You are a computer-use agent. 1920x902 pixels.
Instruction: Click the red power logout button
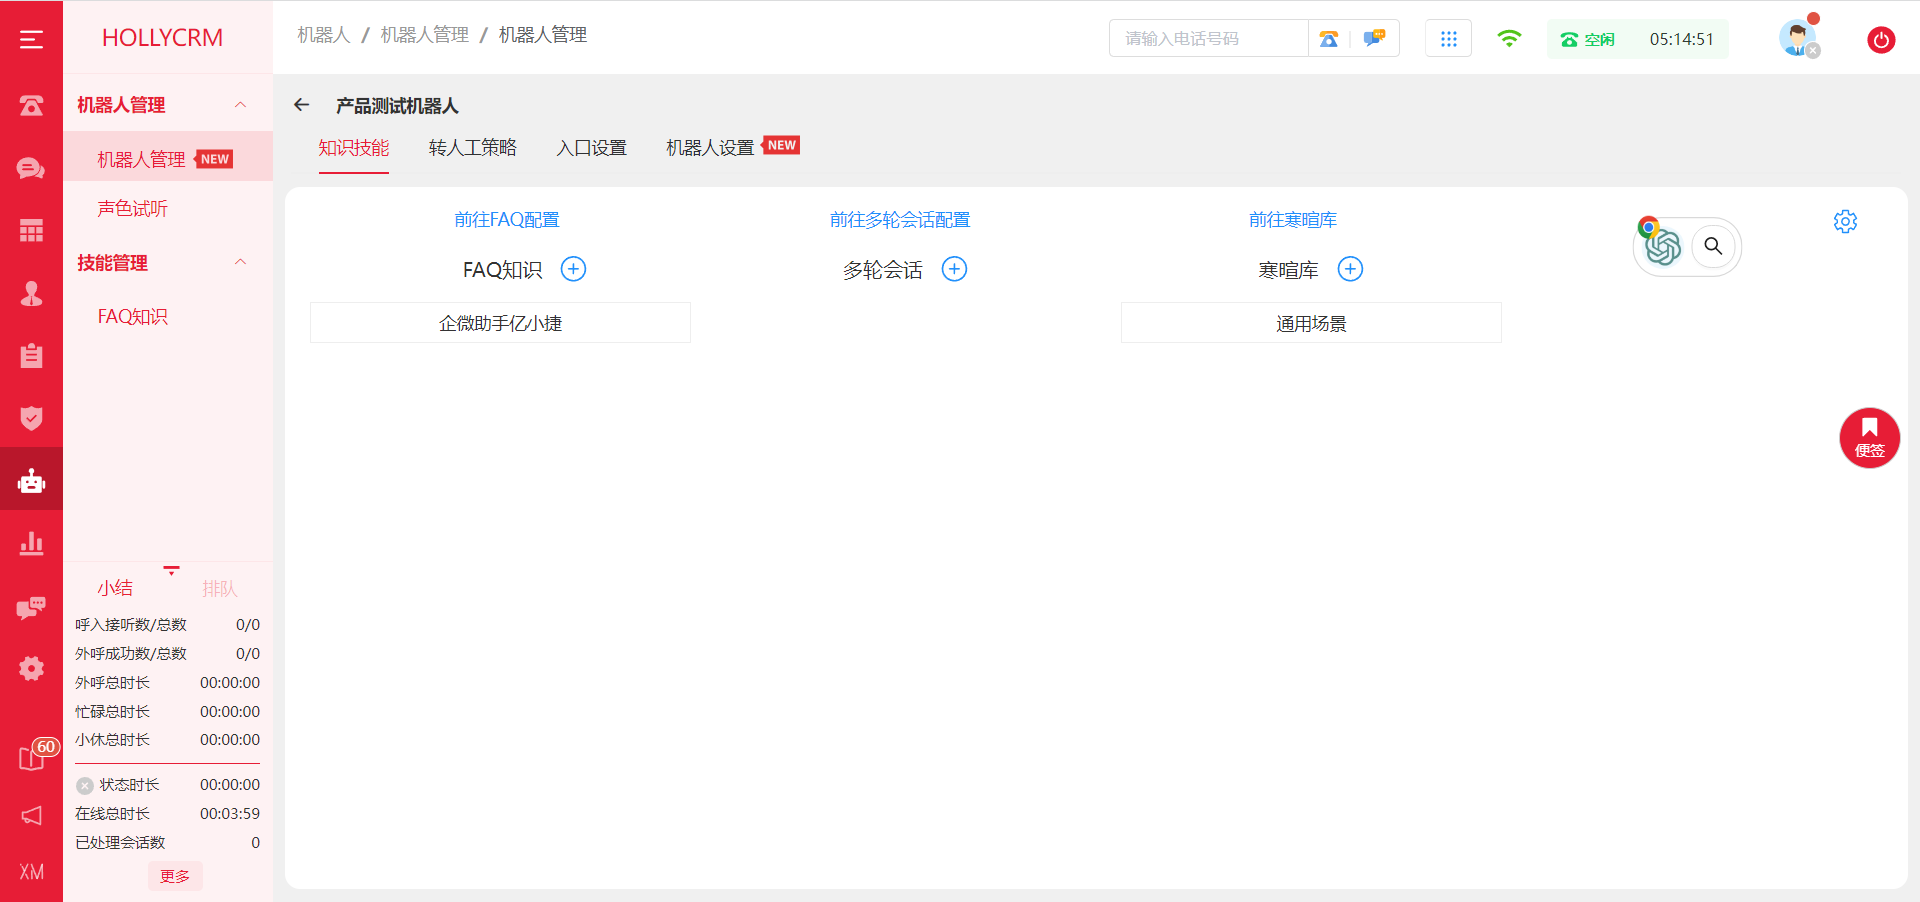(x=1880, y=40)
